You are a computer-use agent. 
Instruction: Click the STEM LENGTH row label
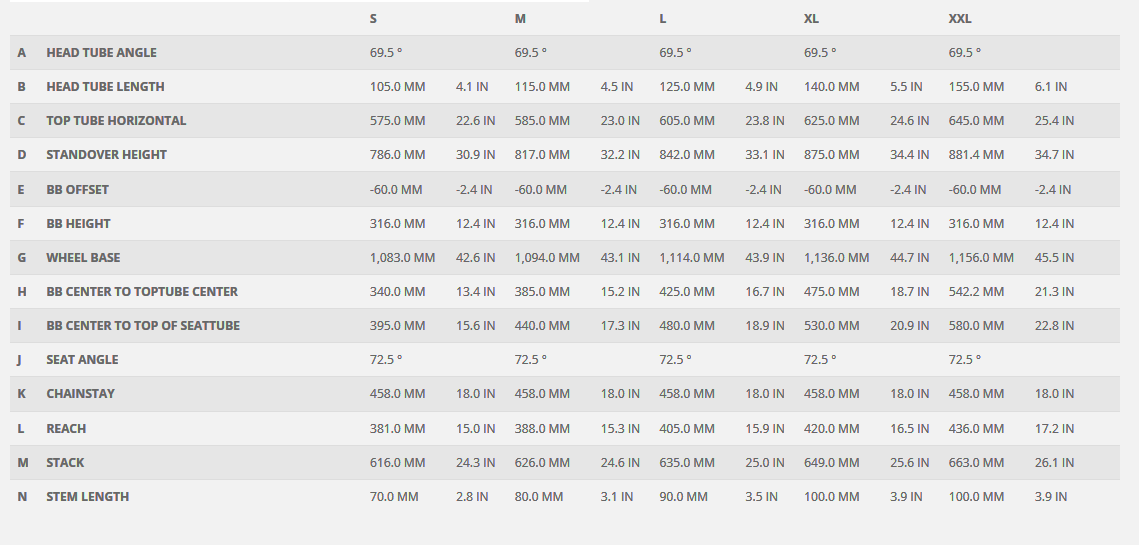(x=87, y=497)
